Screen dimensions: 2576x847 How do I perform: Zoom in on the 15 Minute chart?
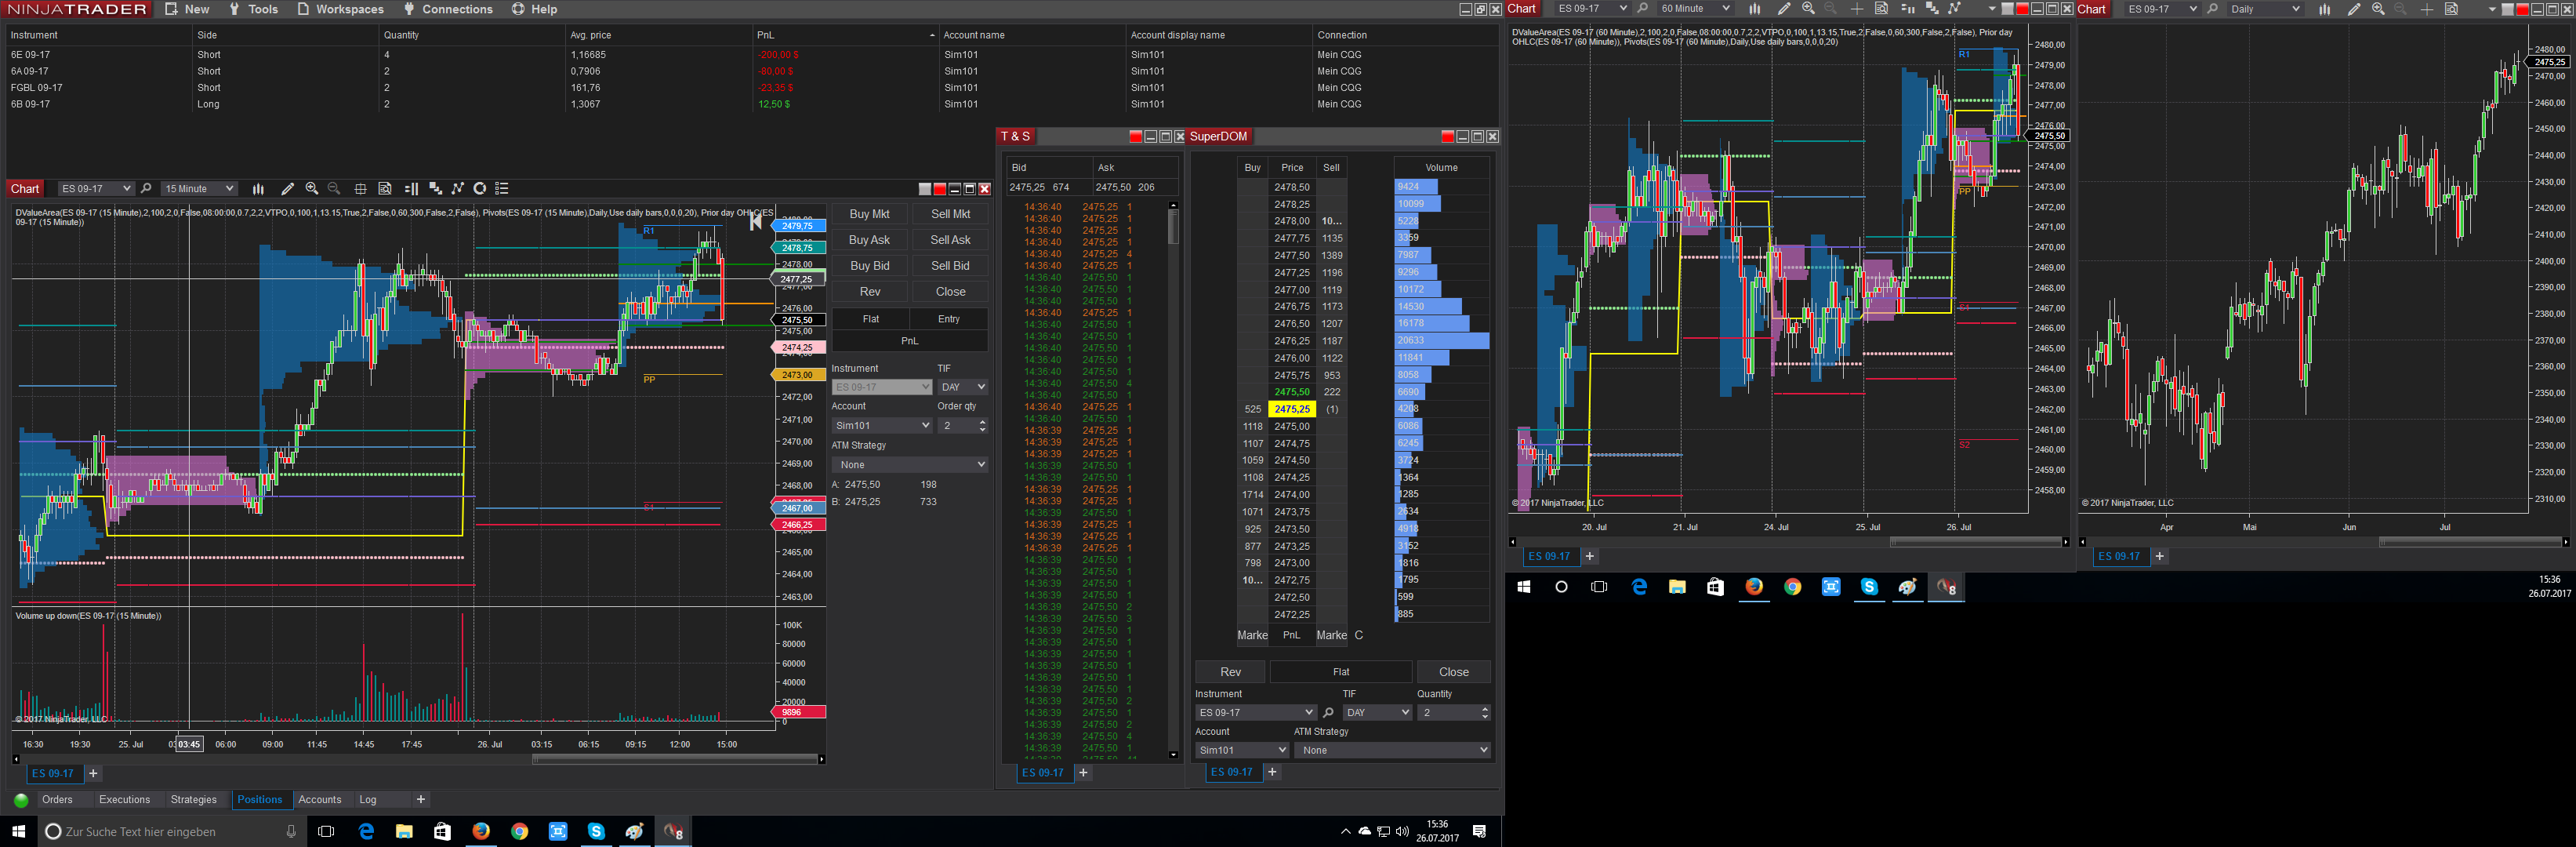point(312,188)
